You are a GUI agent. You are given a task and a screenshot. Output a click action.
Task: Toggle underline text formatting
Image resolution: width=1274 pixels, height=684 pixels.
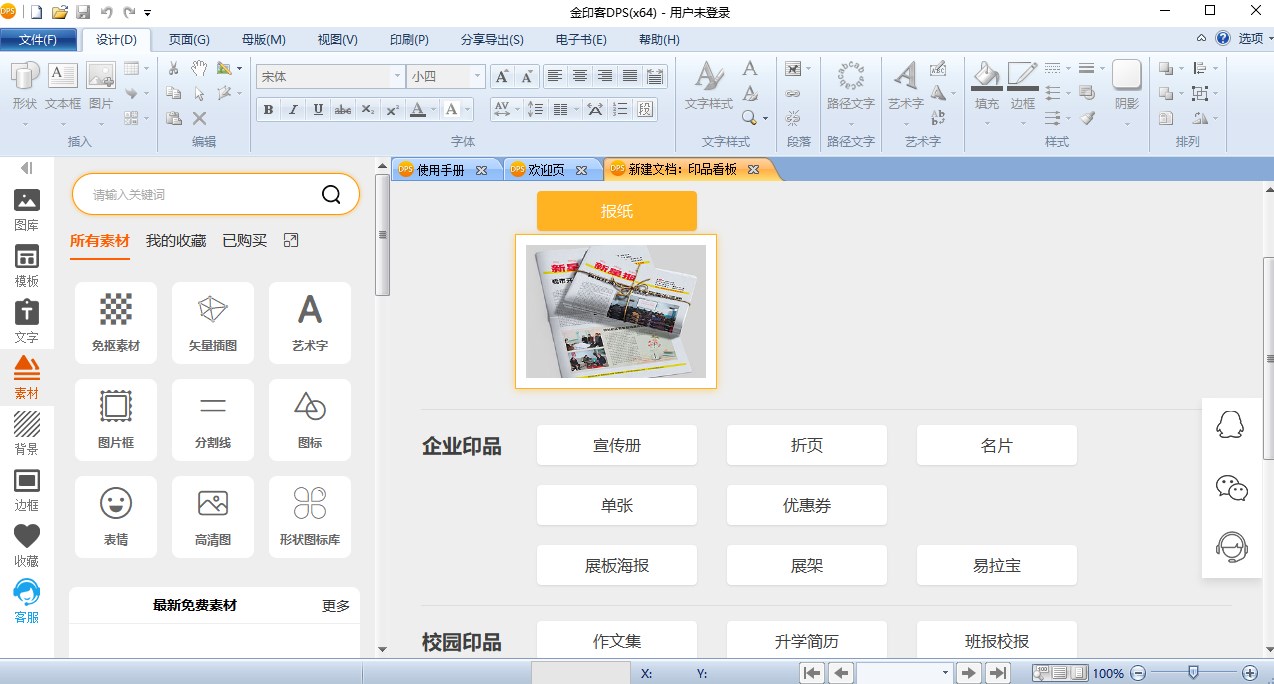318,110
